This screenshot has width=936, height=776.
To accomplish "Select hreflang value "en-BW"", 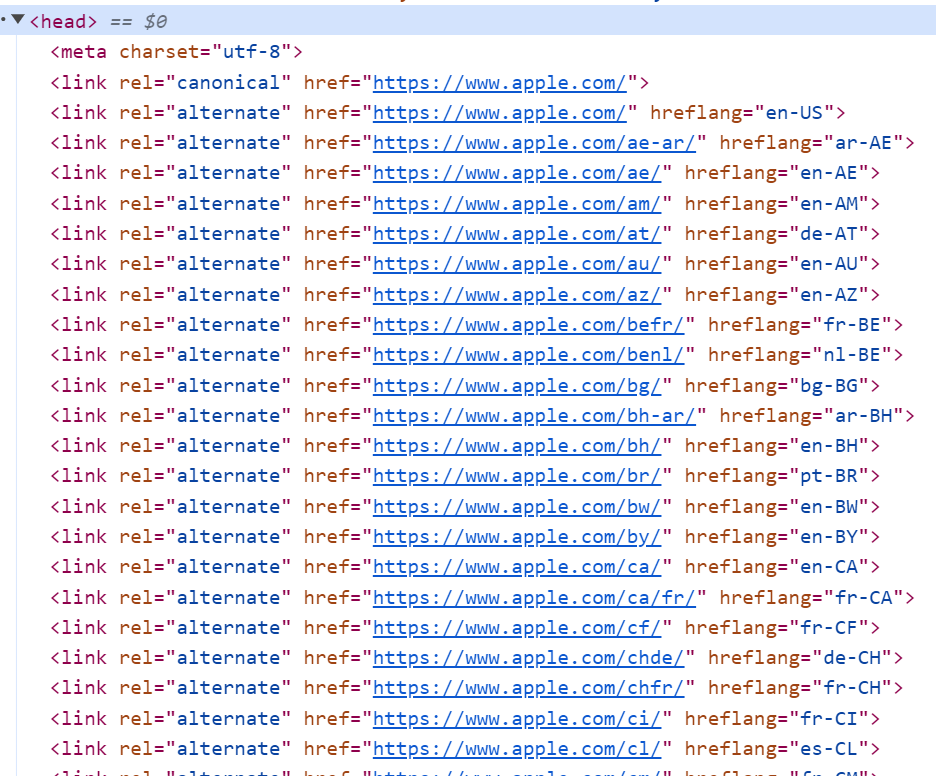I will [x=829, y=506].
